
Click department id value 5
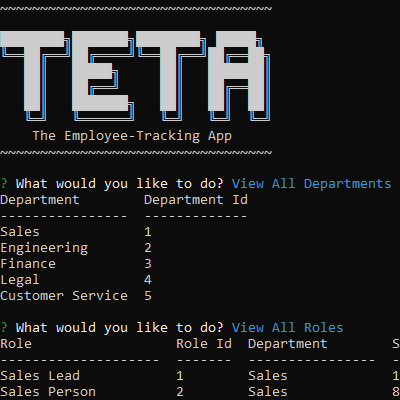click(148, 296)
